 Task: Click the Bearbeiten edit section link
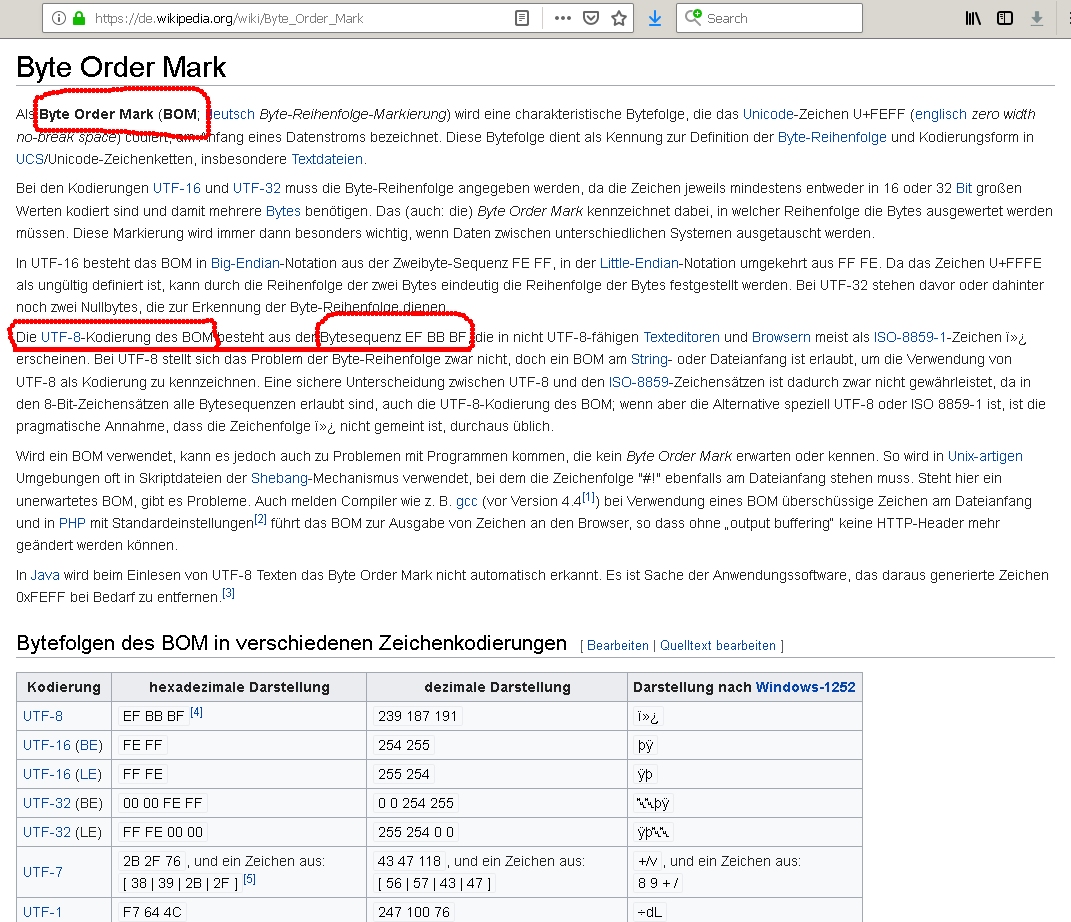pos(618,646)
